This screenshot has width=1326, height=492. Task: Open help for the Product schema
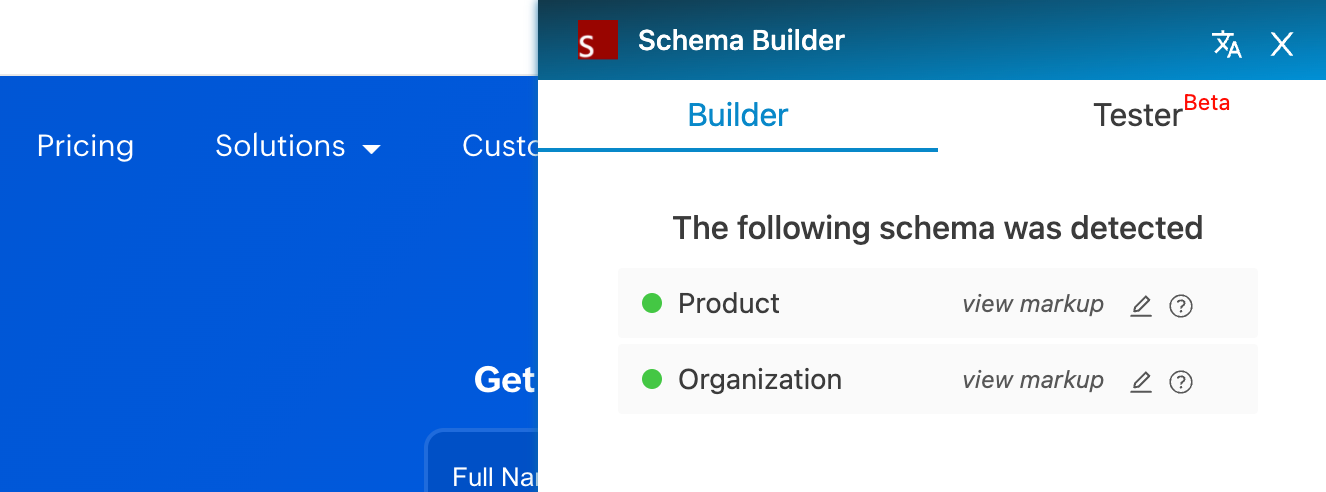pos(1181,305)
